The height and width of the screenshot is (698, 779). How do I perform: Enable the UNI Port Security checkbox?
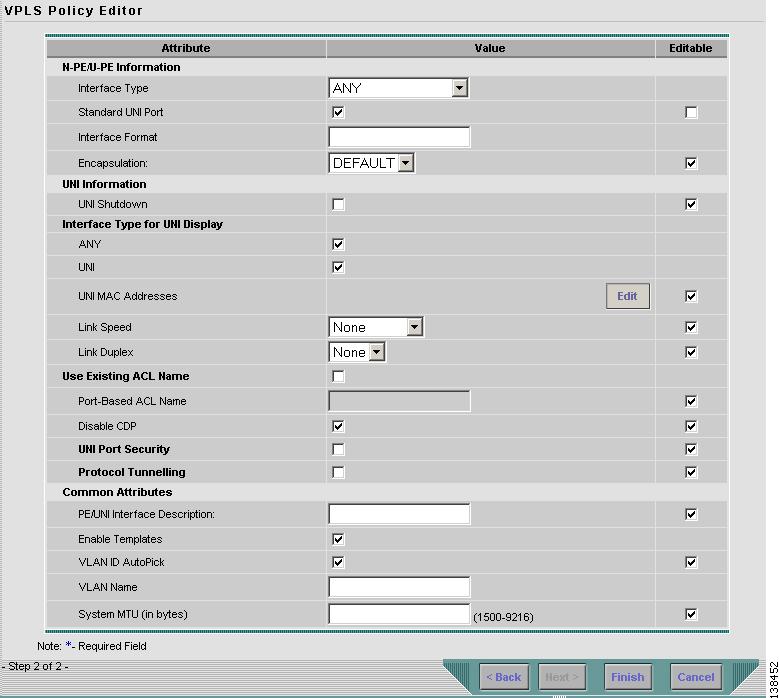click(x=338, y=449)
